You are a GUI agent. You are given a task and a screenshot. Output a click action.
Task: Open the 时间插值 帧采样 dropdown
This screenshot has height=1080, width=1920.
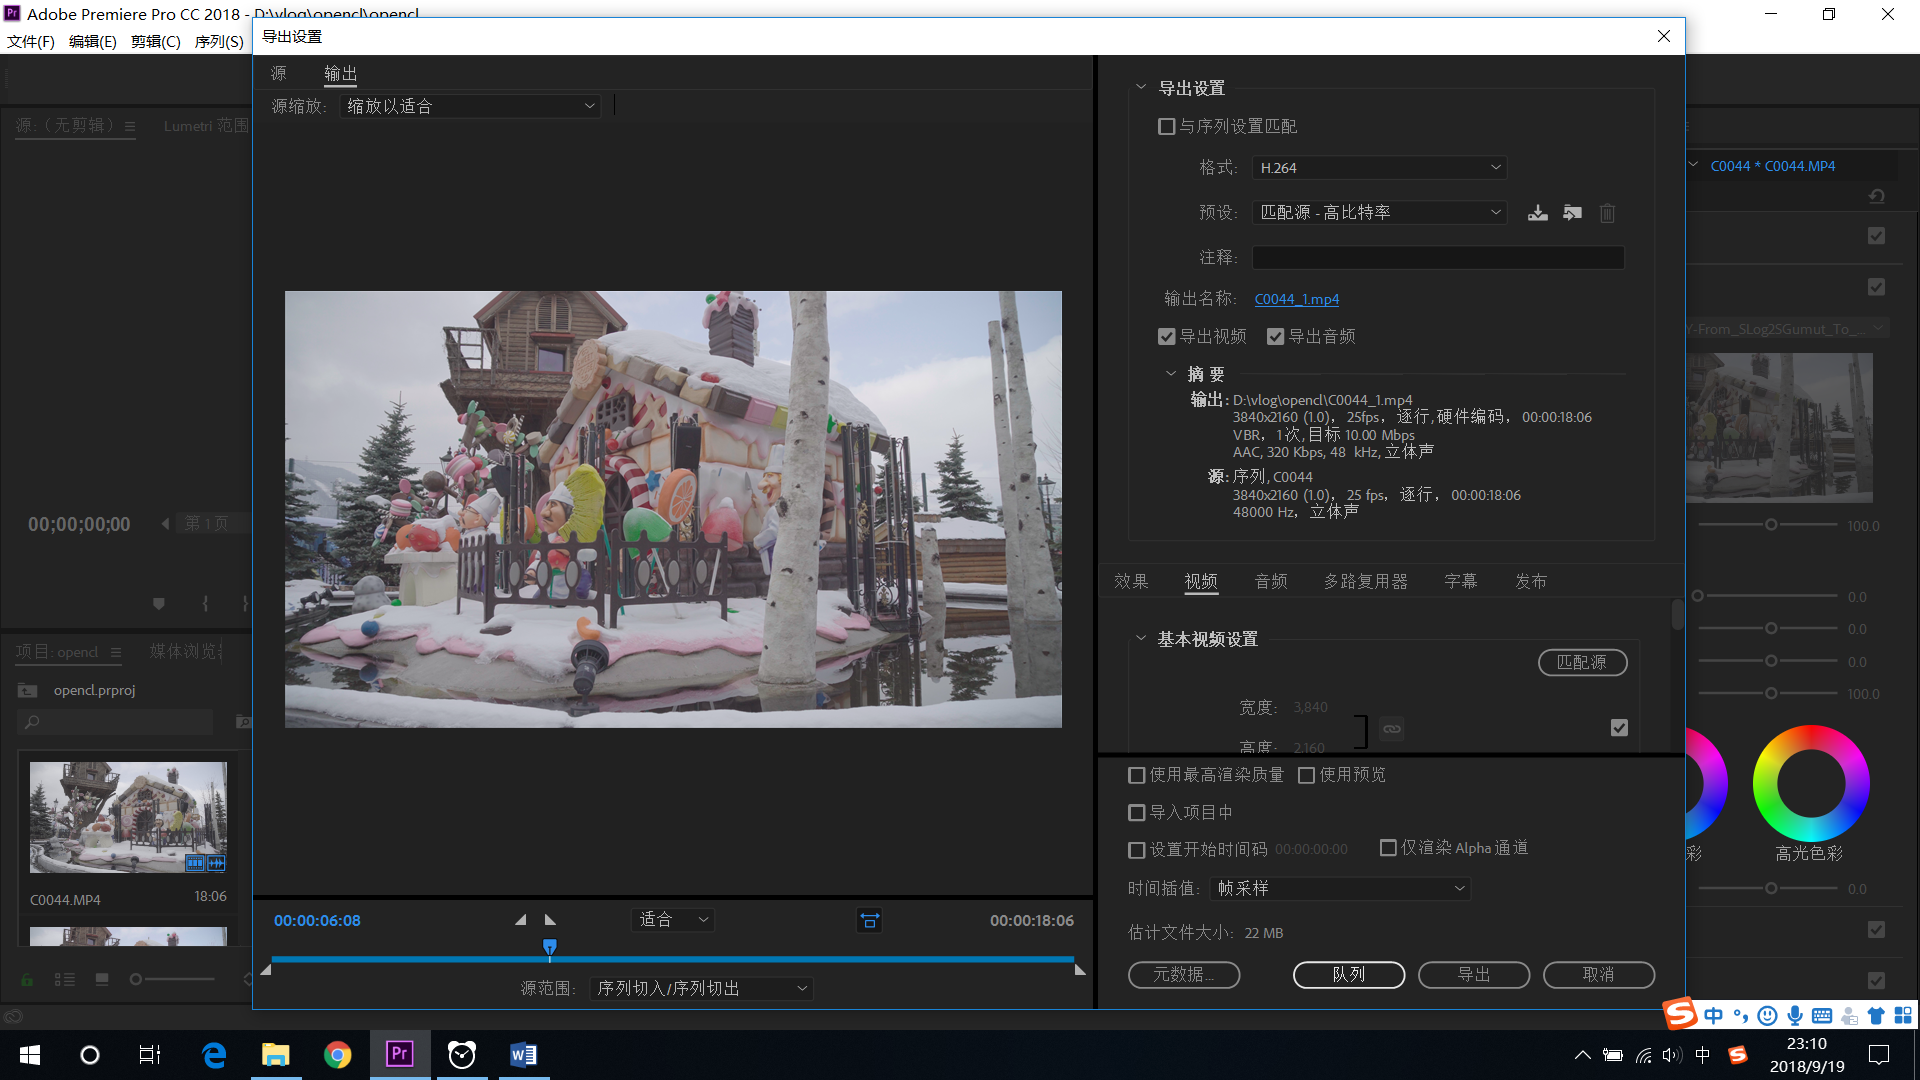pyautogui.click(x=1340, y=888)
